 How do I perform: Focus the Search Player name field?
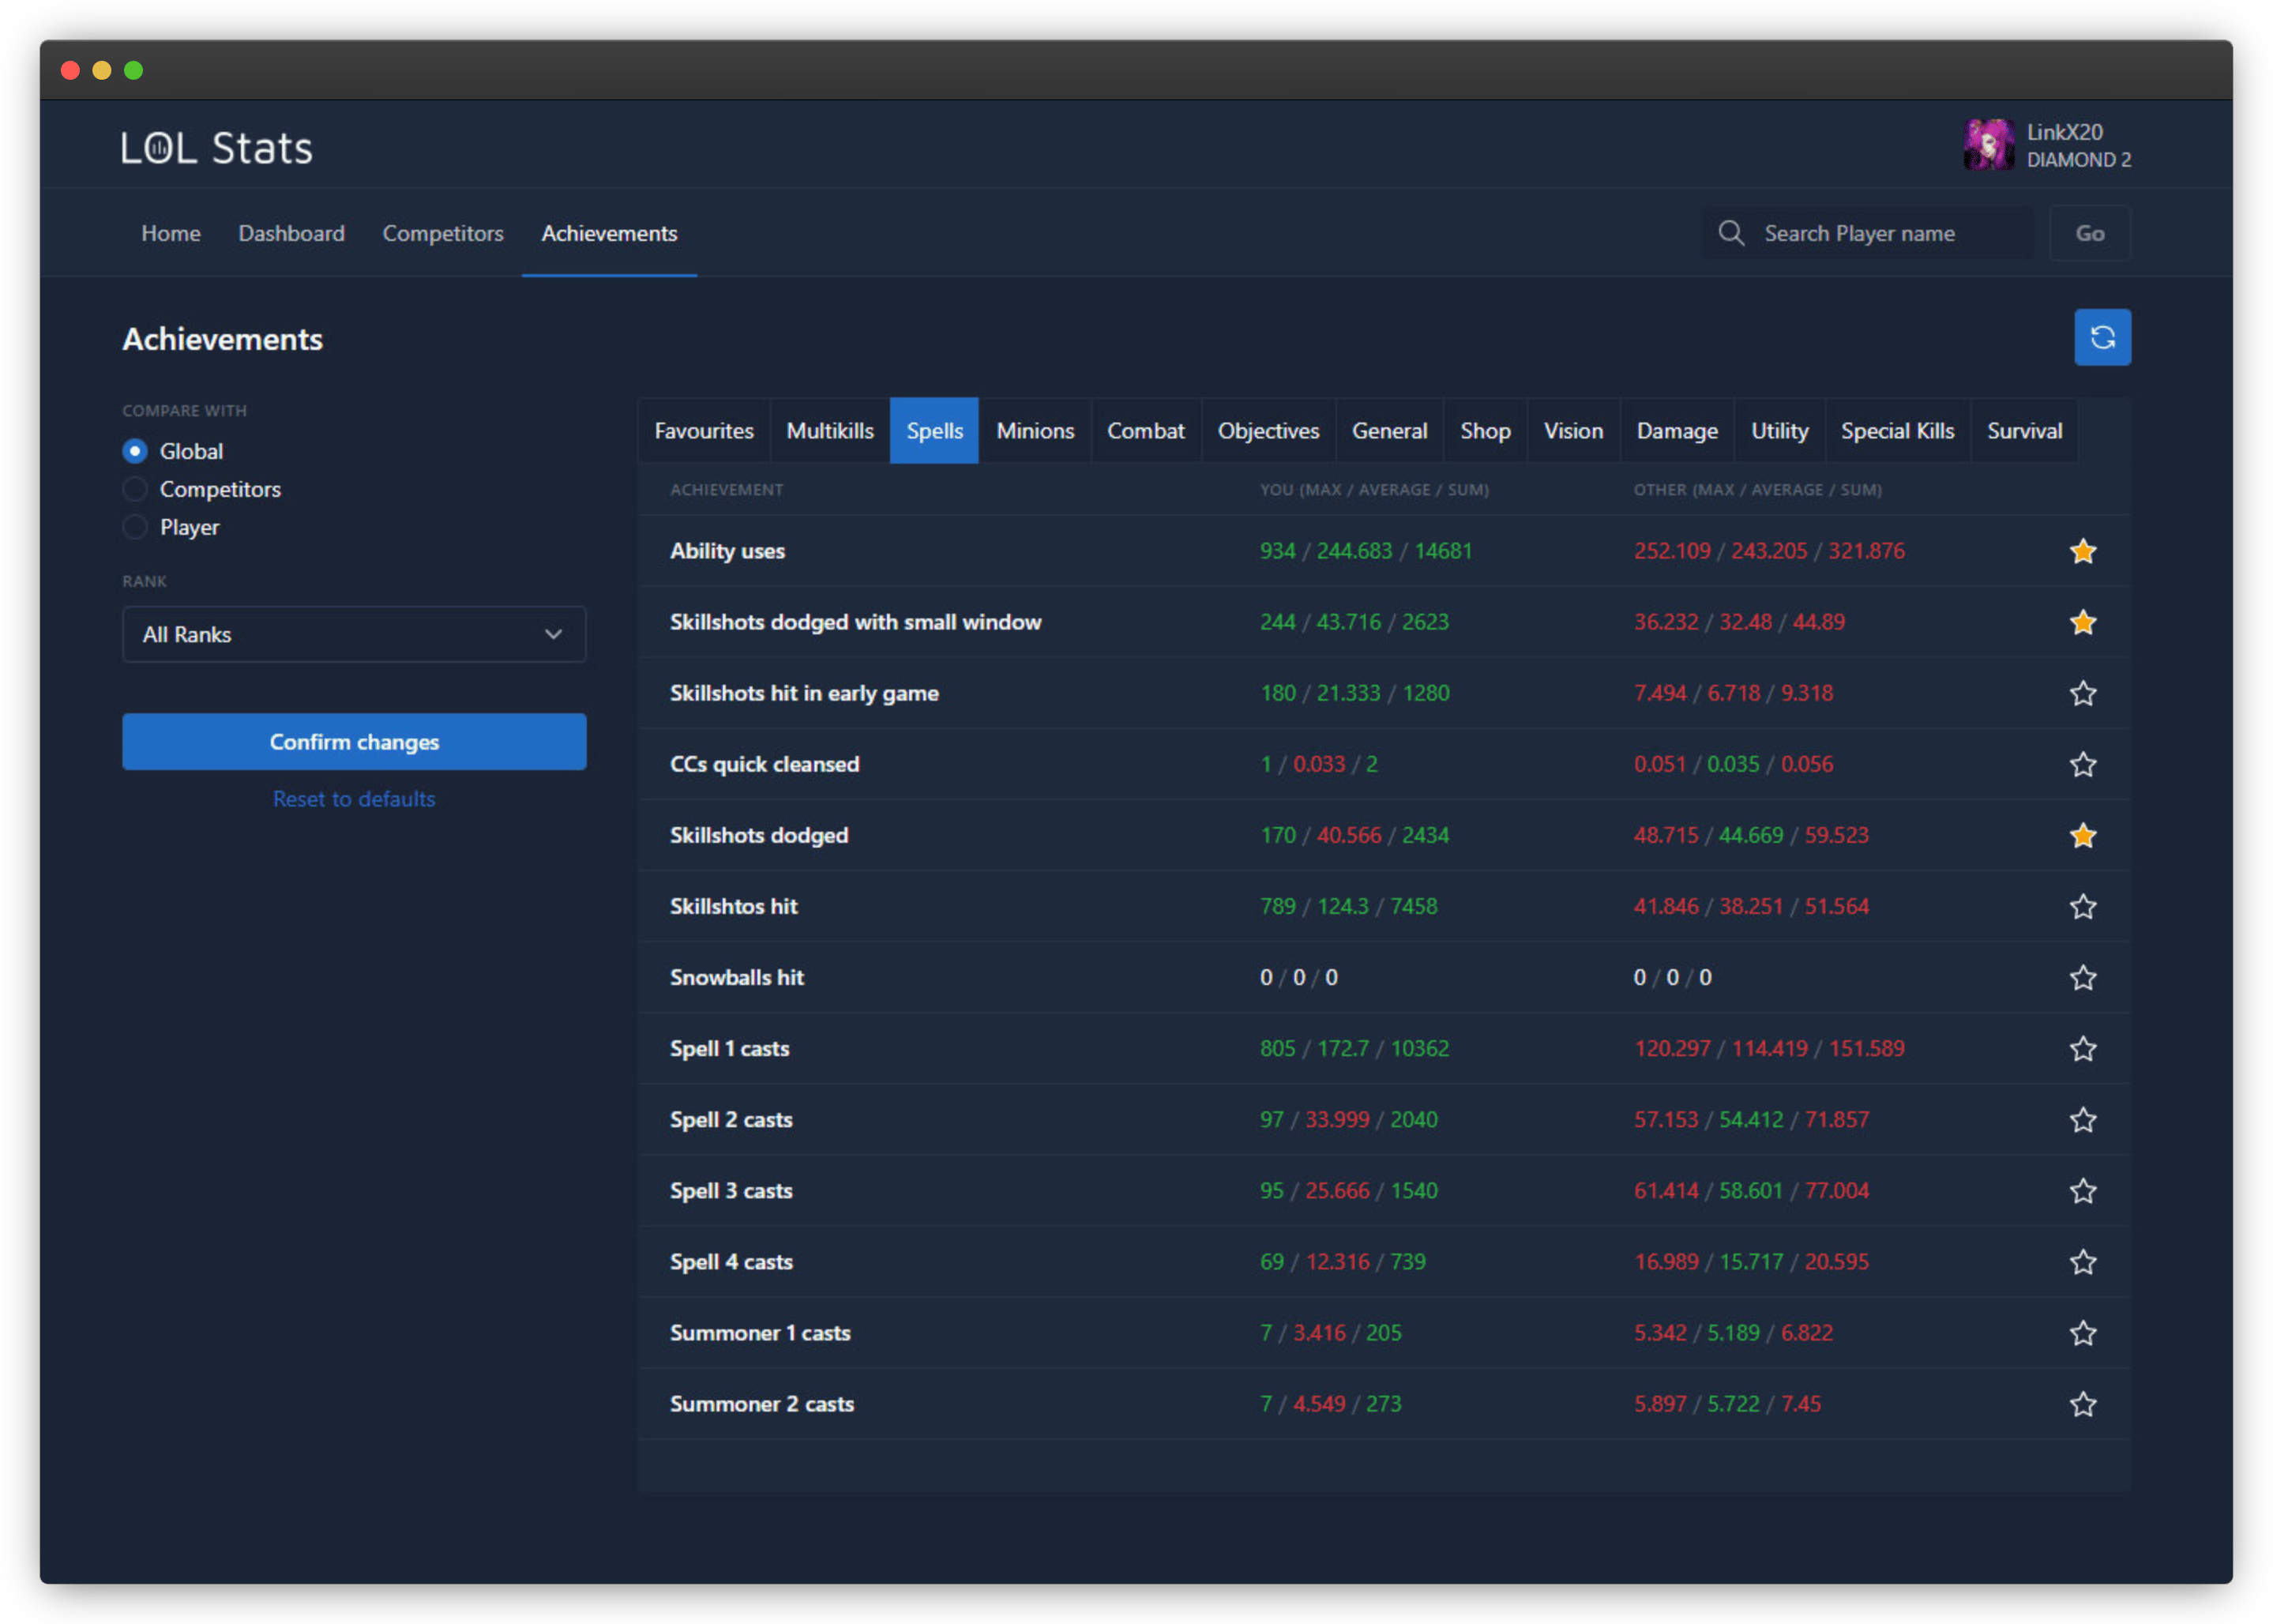[1868, 233]
